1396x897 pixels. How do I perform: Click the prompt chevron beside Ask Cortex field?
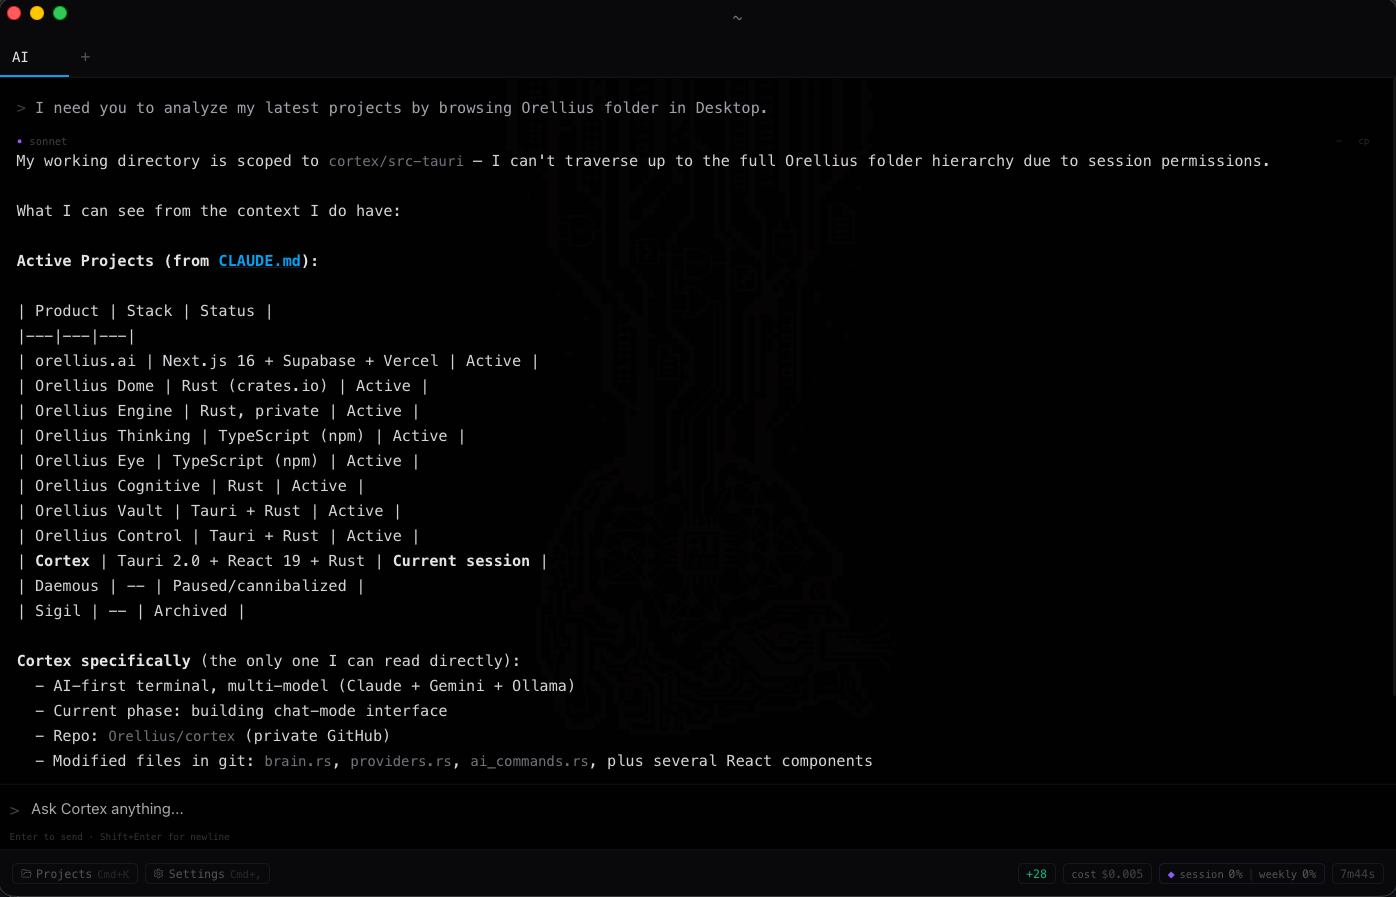click(x=13, y=810)
